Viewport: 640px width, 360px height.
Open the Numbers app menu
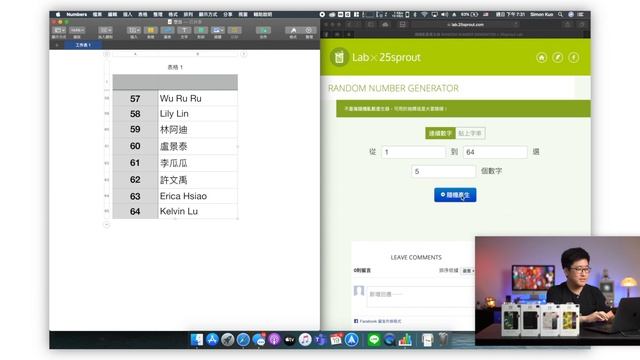tap(76, 14)
